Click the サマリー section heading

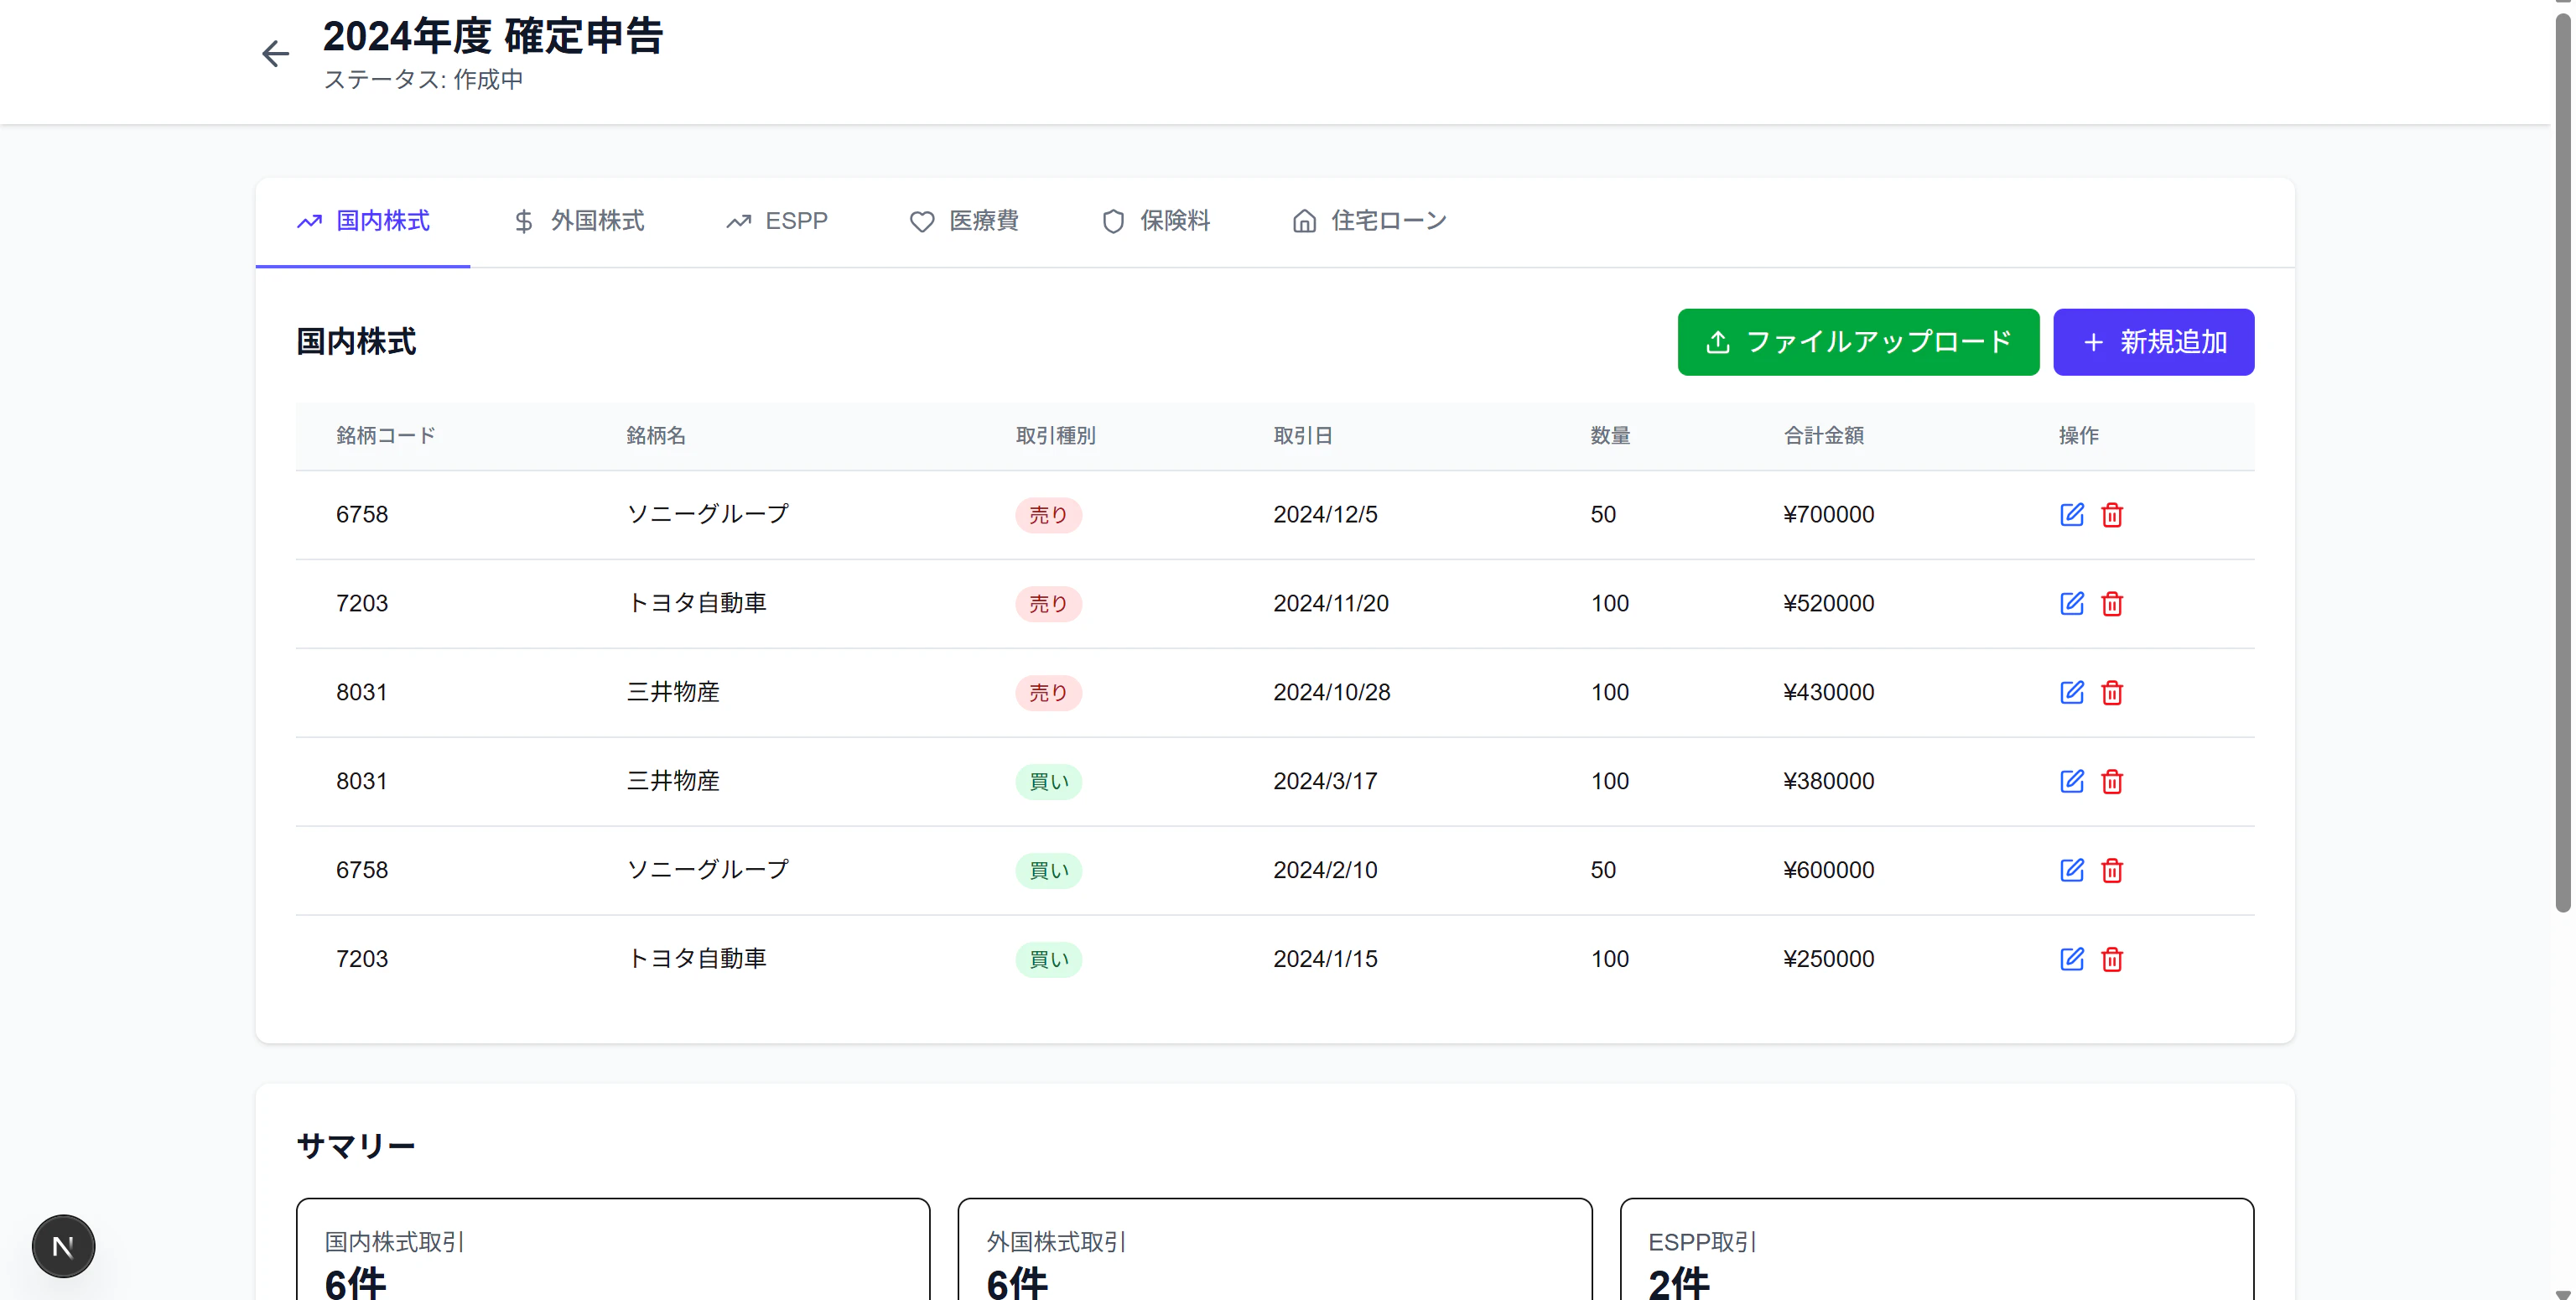356,1146
